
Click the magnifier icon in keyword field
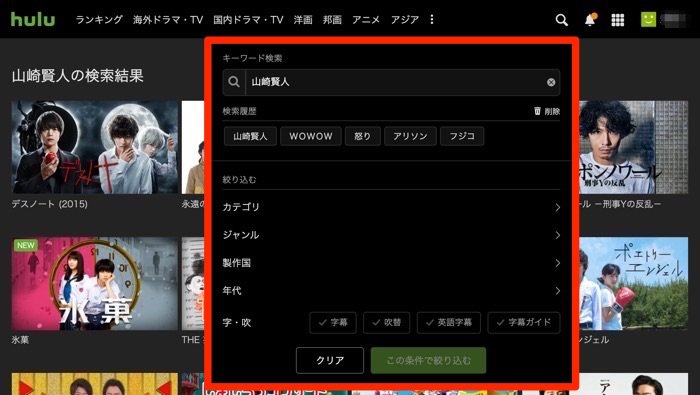click(x=234, y=82)
